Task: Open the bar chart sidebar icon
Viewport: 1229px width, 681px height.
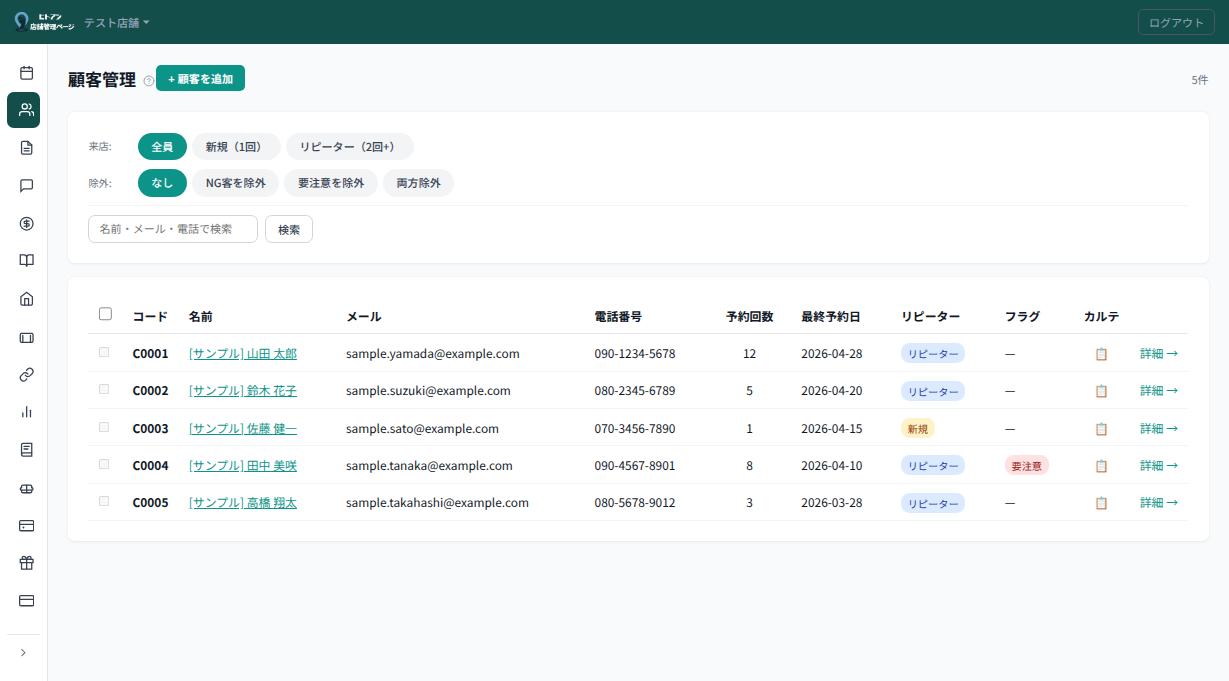Action: pos(27,412)
